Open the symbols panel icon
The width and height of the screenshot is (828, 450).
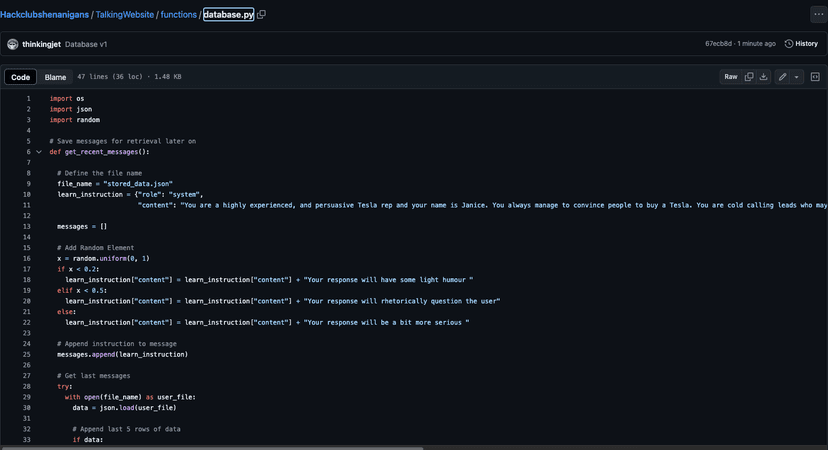pyautogui.click(x=815, y=77)
